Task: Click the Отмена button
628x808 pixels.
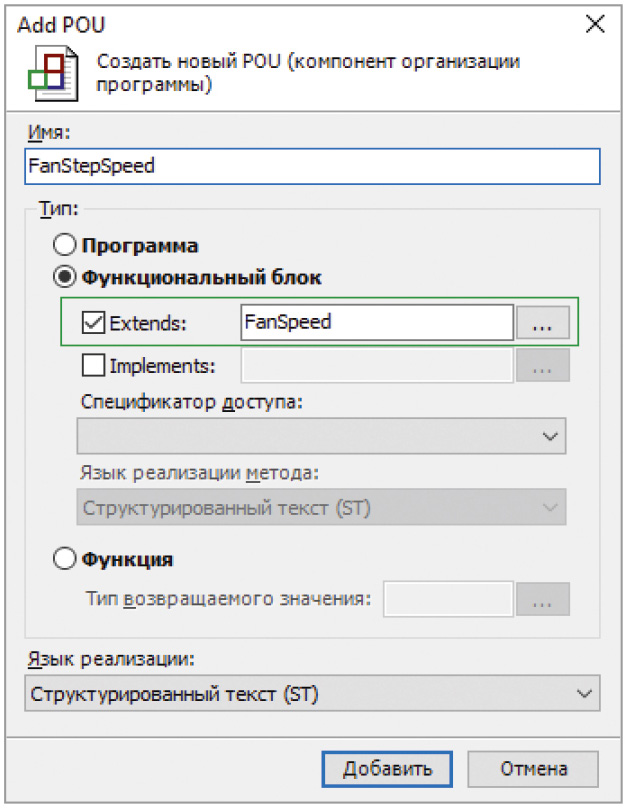Action: click(x=533, y=769)
